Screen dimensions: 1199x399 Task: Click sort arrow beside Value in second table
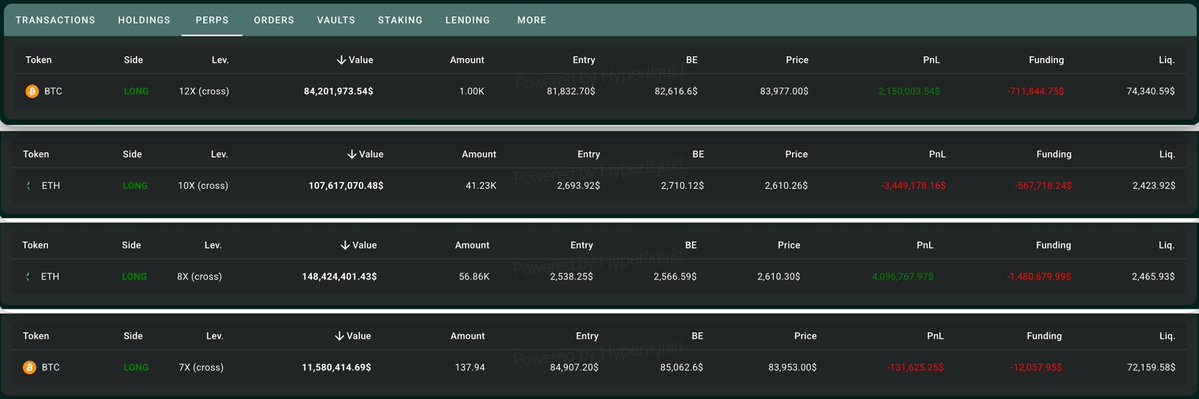352,154
